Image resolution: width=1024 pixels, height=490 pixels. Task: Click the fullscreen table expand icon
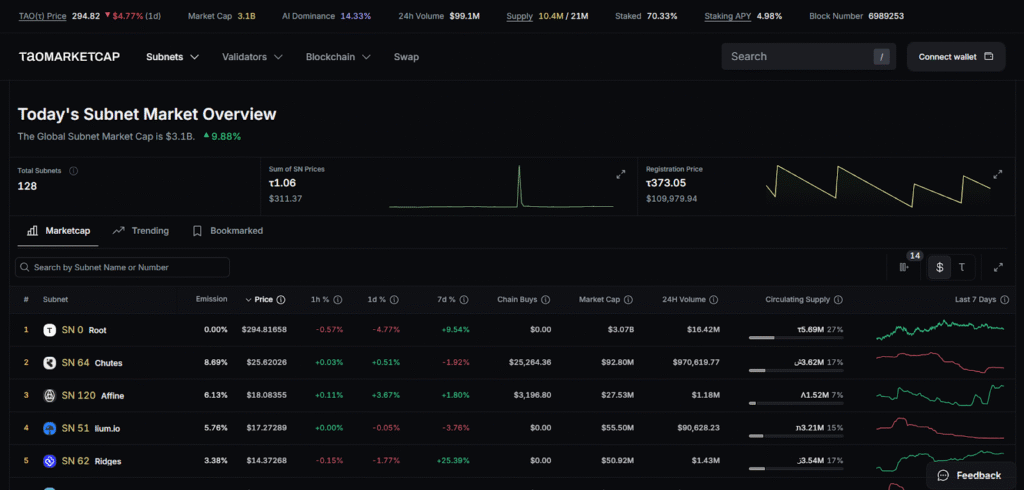(x=998, y=267)
